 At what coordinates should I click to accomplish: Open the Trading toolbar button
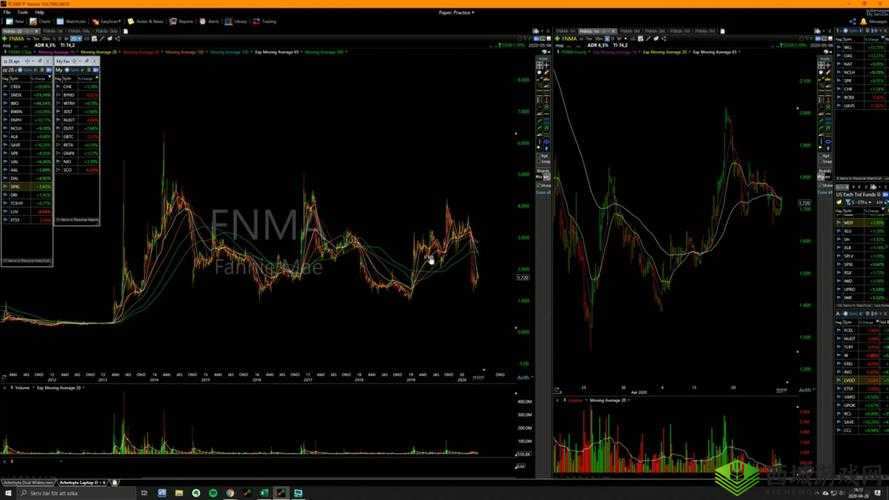tap(265, 21)
